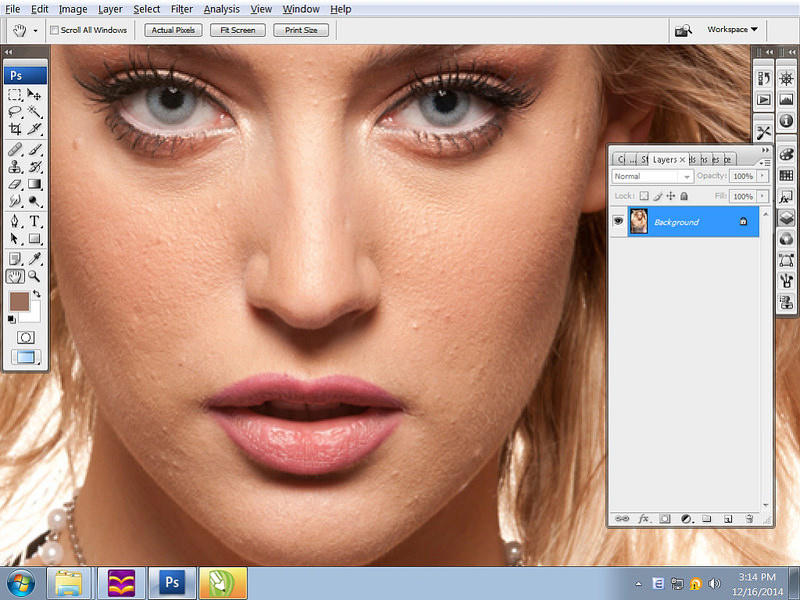Screen dimensions: 800x600
Task: Select the Path Selection tool
Action: (x=15, y=238)
